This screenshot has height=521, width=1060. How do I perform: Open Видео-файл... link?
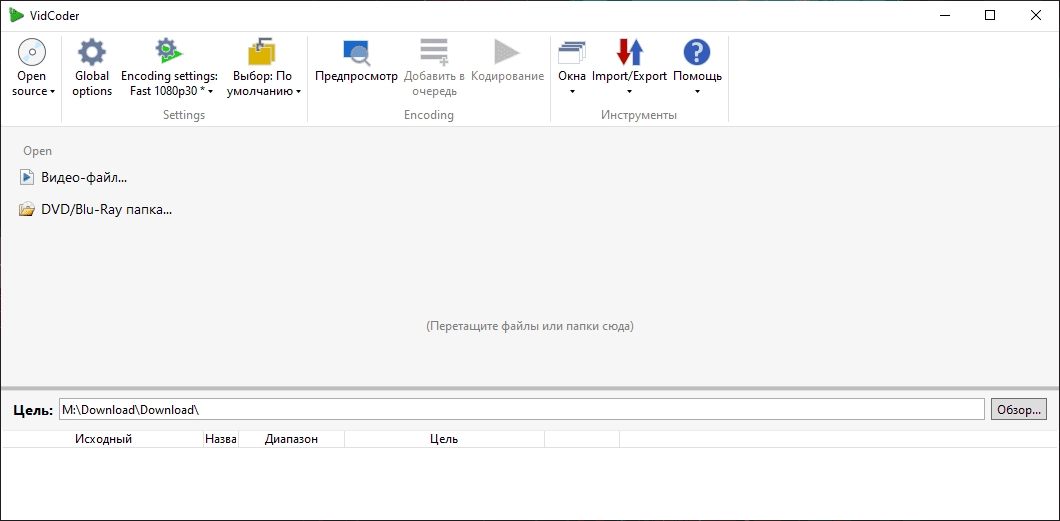click(85, 178)
